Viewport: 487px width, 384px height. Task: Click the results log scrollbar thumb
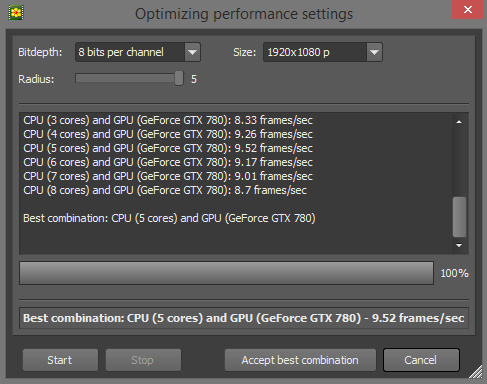click(x=459, y=217)
